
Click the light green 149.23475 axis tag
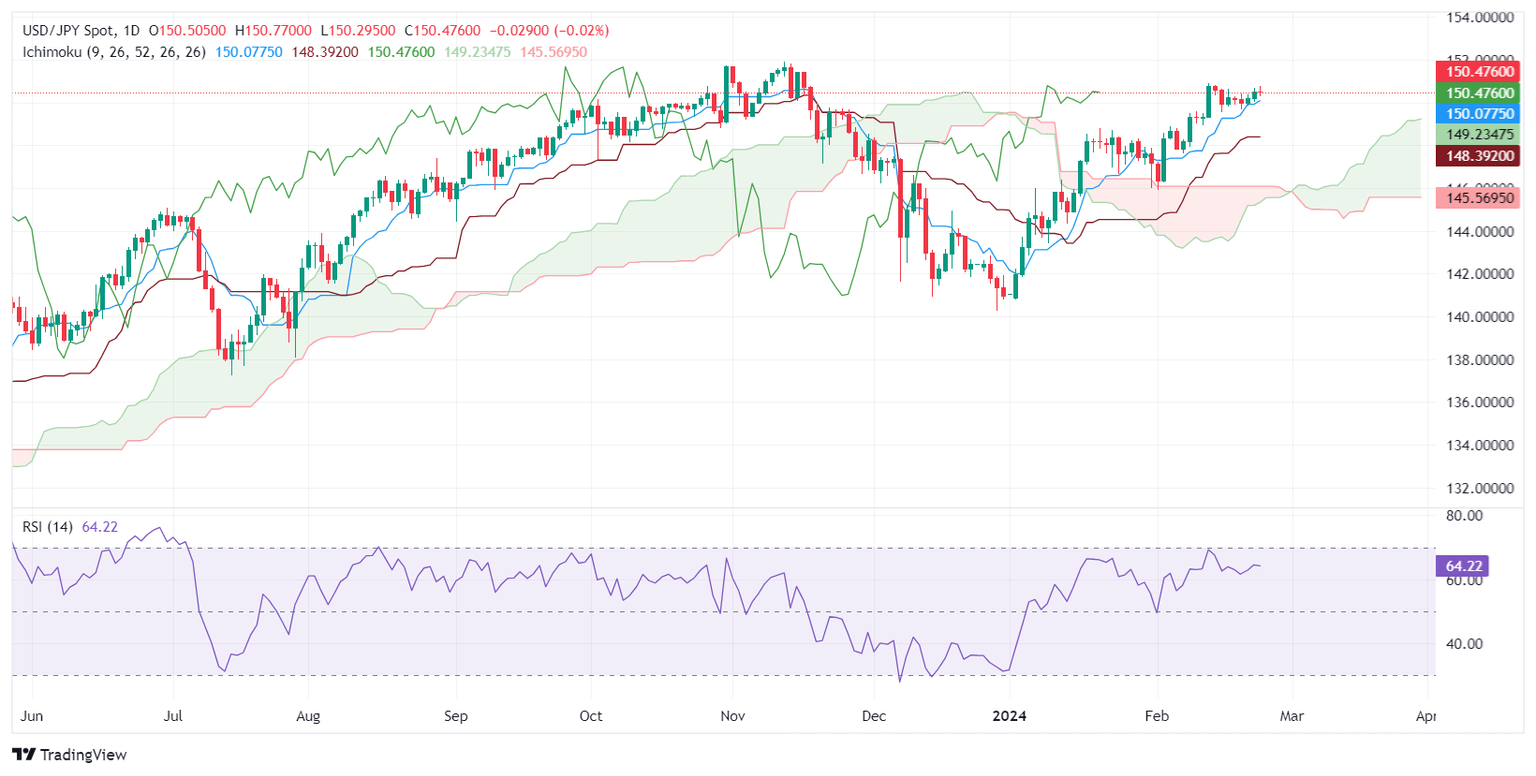click(1477, 135)
